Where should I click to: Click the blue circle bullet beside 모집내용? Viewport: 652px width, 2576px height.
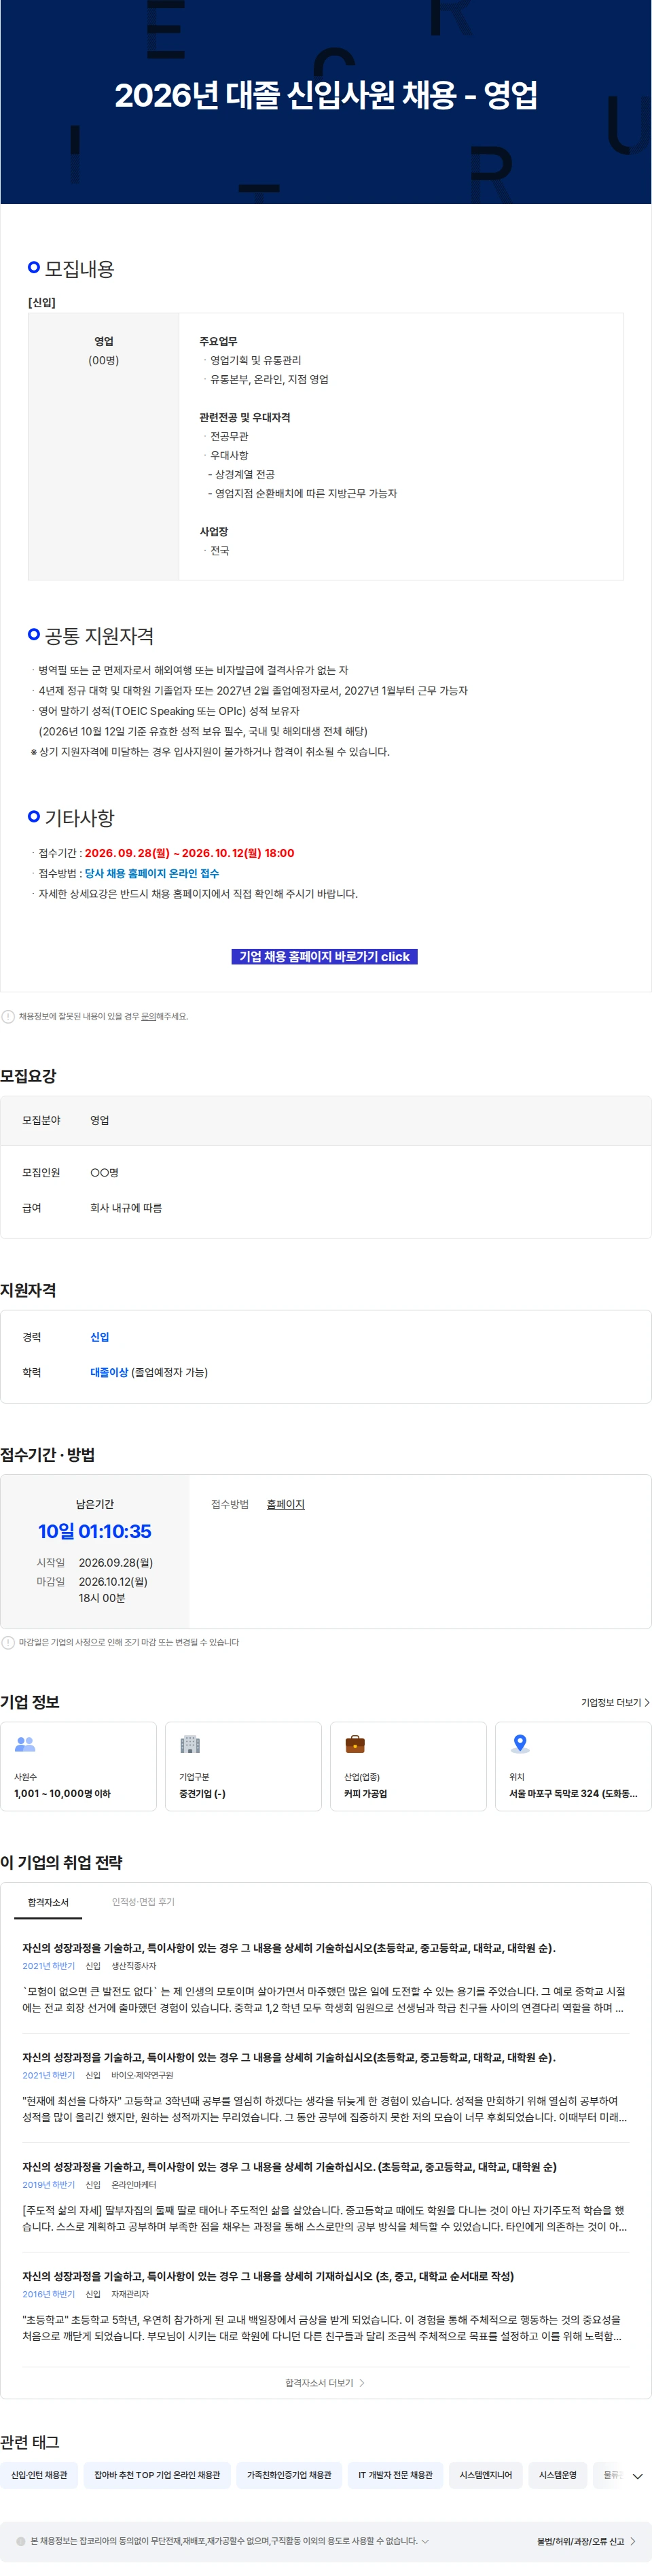point(34,267)
